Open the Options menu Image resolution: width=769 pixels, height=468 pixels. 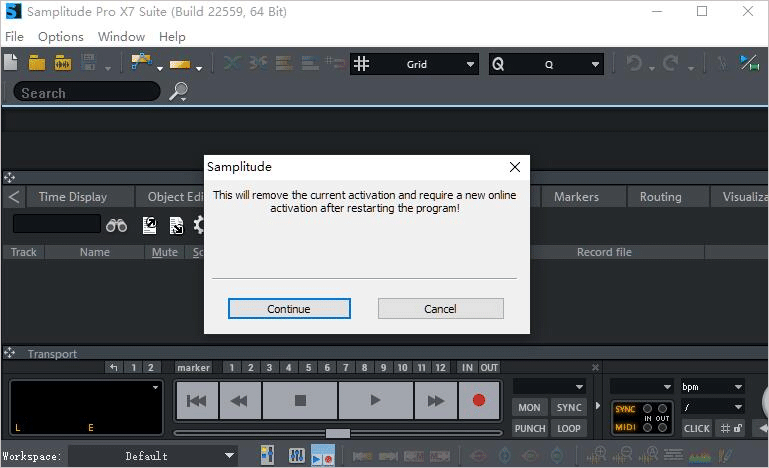61,37
